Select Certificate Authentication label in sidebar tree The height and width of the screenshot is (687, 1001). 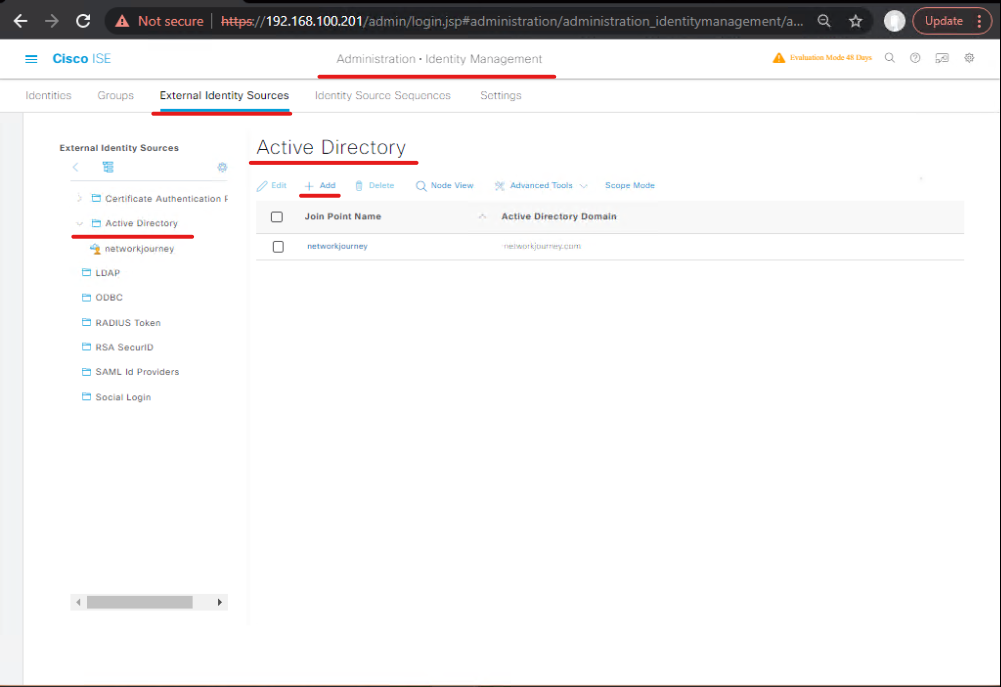(x=166, y=199)
